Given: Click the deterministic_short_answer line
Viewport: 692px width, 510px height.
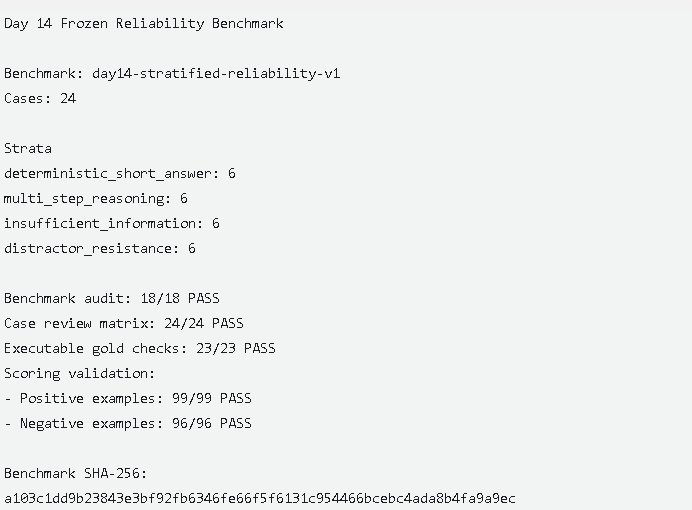Looking at the screenshot, I should [120, 173].
